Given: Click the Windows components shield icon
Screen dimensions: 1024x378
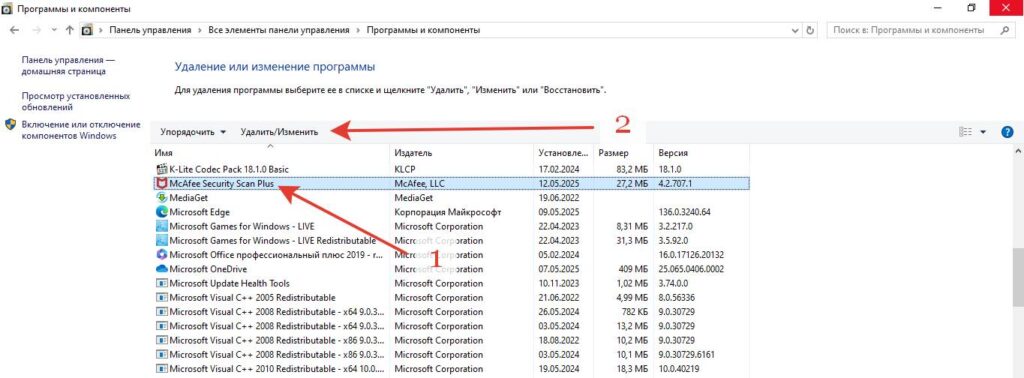Looking at the screenshot, I should pos(10,124).
